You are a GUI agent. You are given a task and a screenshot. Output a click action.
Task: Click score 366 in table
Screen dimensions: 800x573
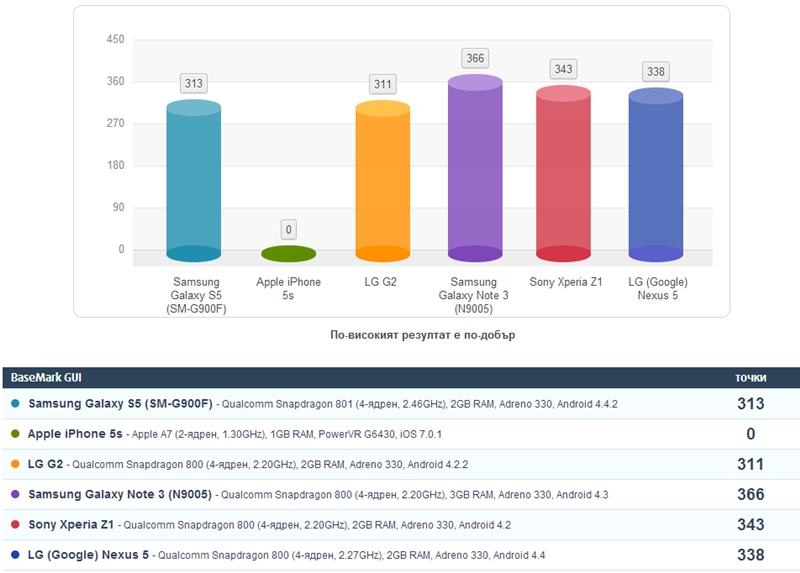tap(751, 494)
